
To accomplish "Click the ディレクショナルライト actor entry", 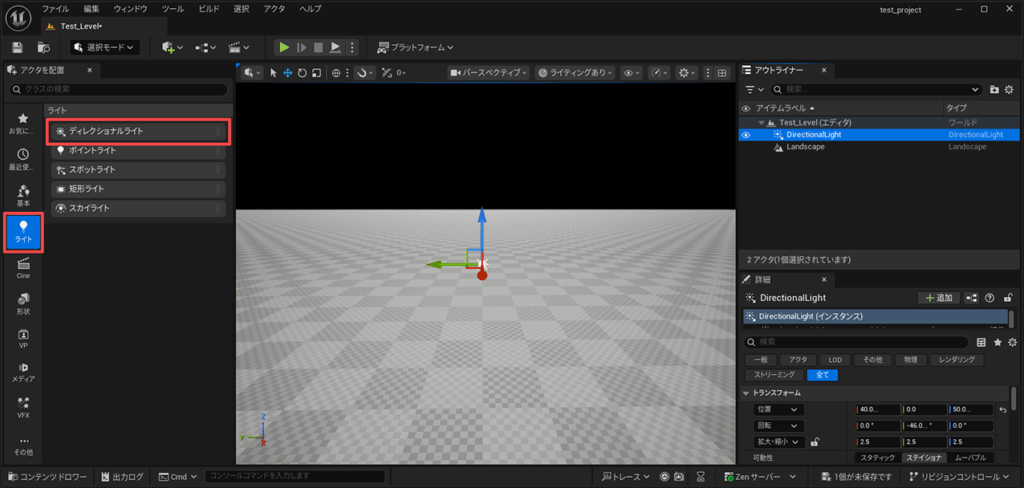I will pyautogui.click(x=138, y=131).
